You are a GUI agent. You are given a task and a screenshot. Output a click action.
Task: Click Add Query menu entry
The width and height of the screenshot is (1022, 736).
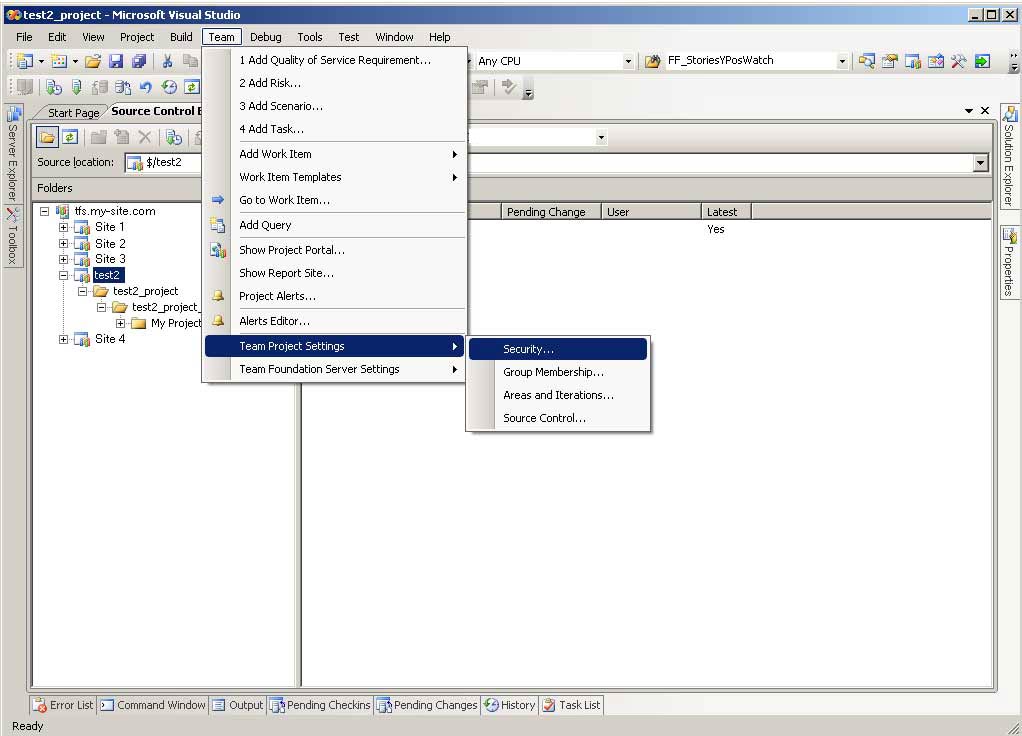pyautogui.click(x=334, y=226)
